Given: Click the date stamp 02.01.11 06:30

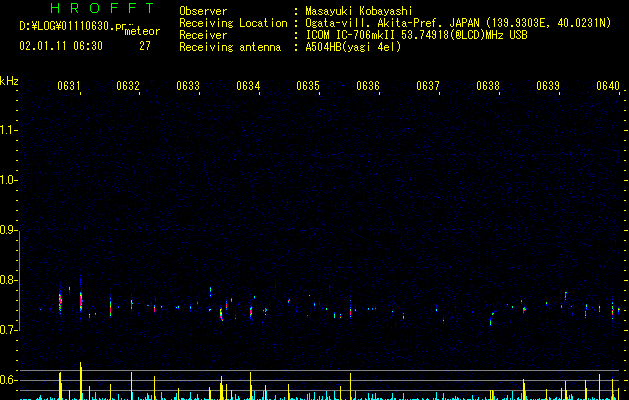Looking at the screenshot, I should pos(61,46).
